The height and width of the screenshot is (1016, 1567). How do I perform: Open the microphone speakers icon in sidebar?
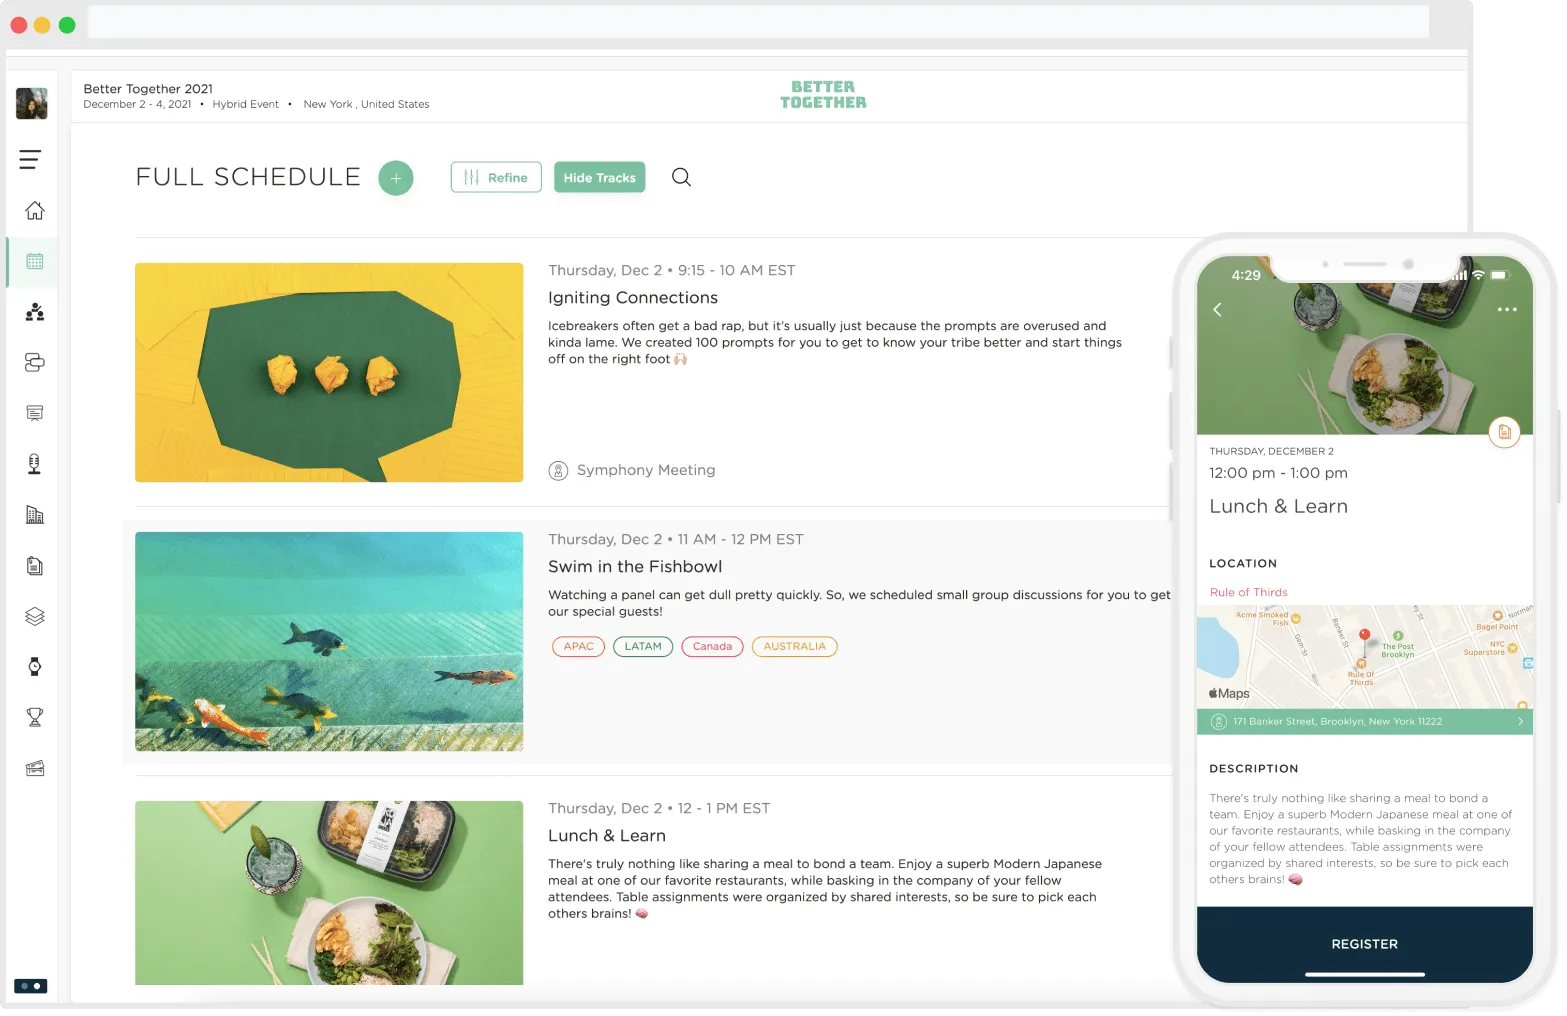[35, 464]
